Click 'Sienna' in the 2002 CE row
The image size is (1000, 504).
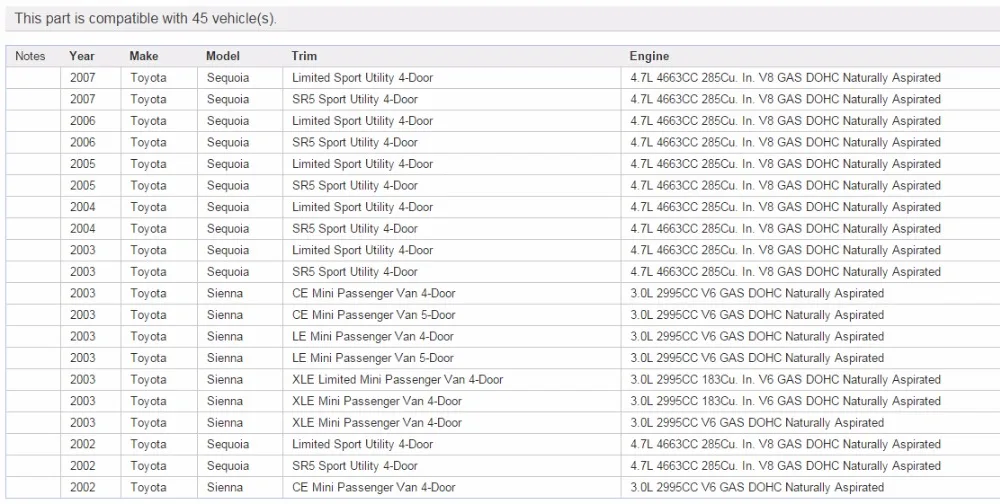coord(224,487)
